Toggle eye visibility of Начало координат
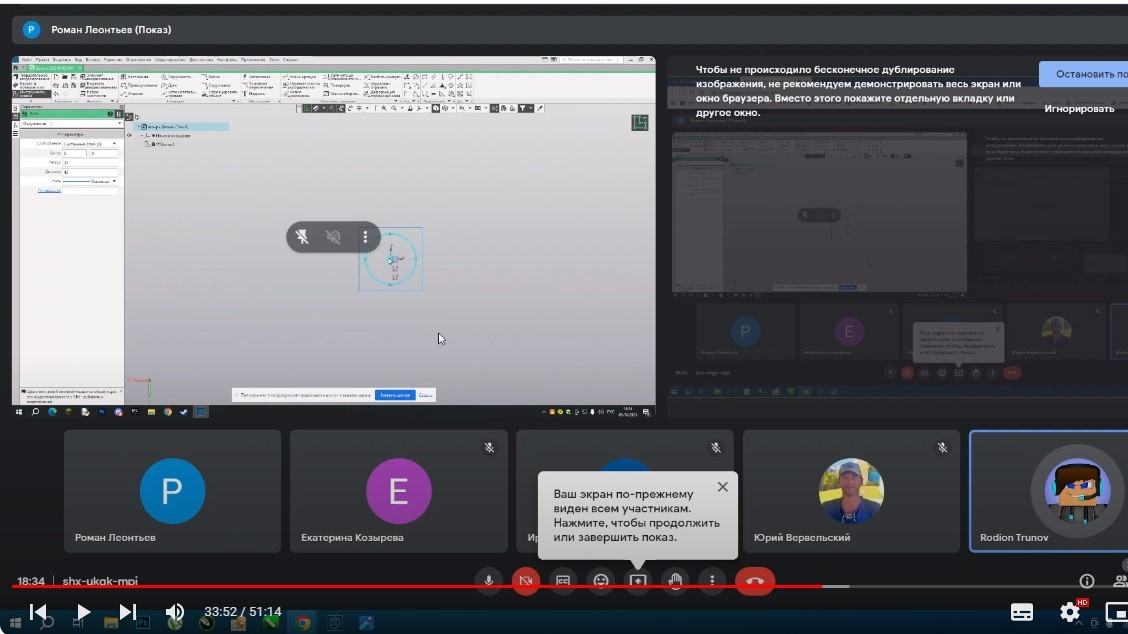 pos(129,135)
